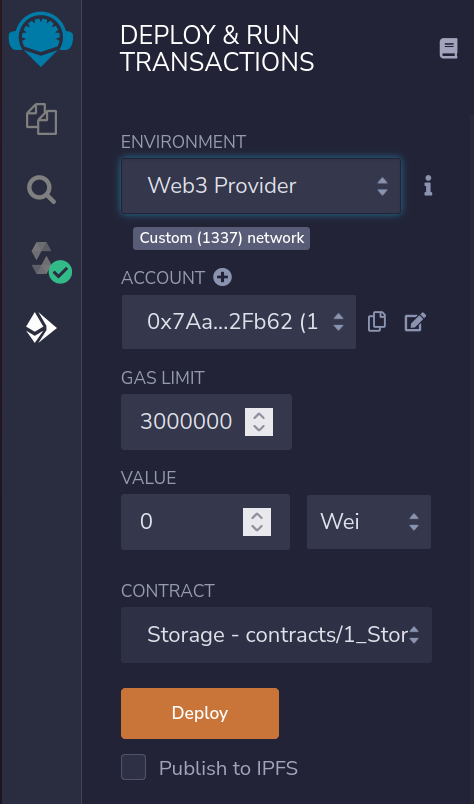Image resolution: width=474 pixels, height=804 pixels.
Task: Copy the account address to clipboard
Action: (377, 322)
